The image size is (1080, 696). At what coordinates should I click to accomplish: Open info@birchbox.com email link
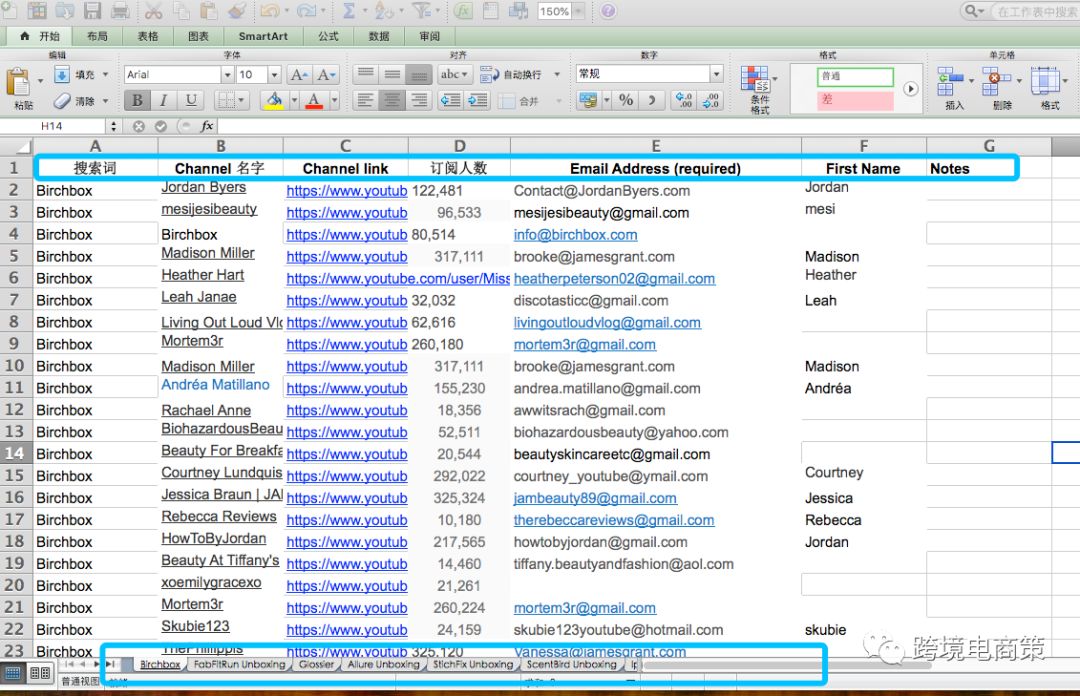point(575,234)
